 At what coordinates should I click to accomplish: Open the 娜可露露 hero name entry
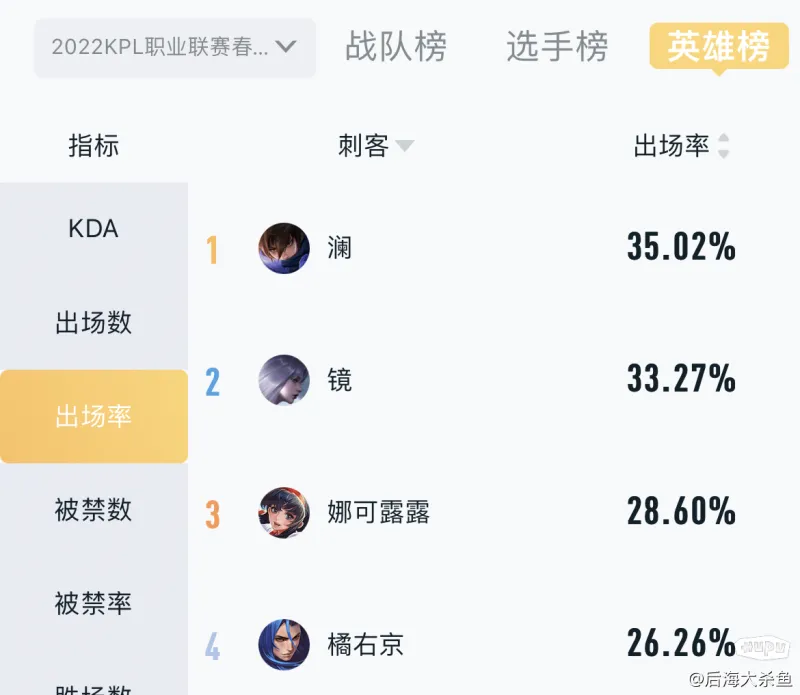378,512
